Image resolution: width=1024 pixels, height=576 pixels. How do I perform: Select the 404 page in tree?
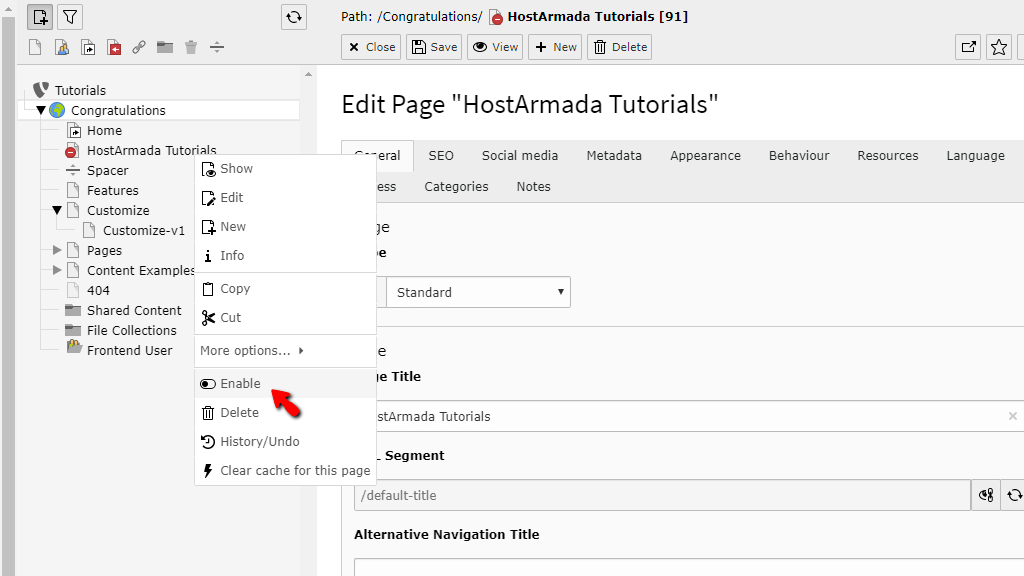(98, 290)
